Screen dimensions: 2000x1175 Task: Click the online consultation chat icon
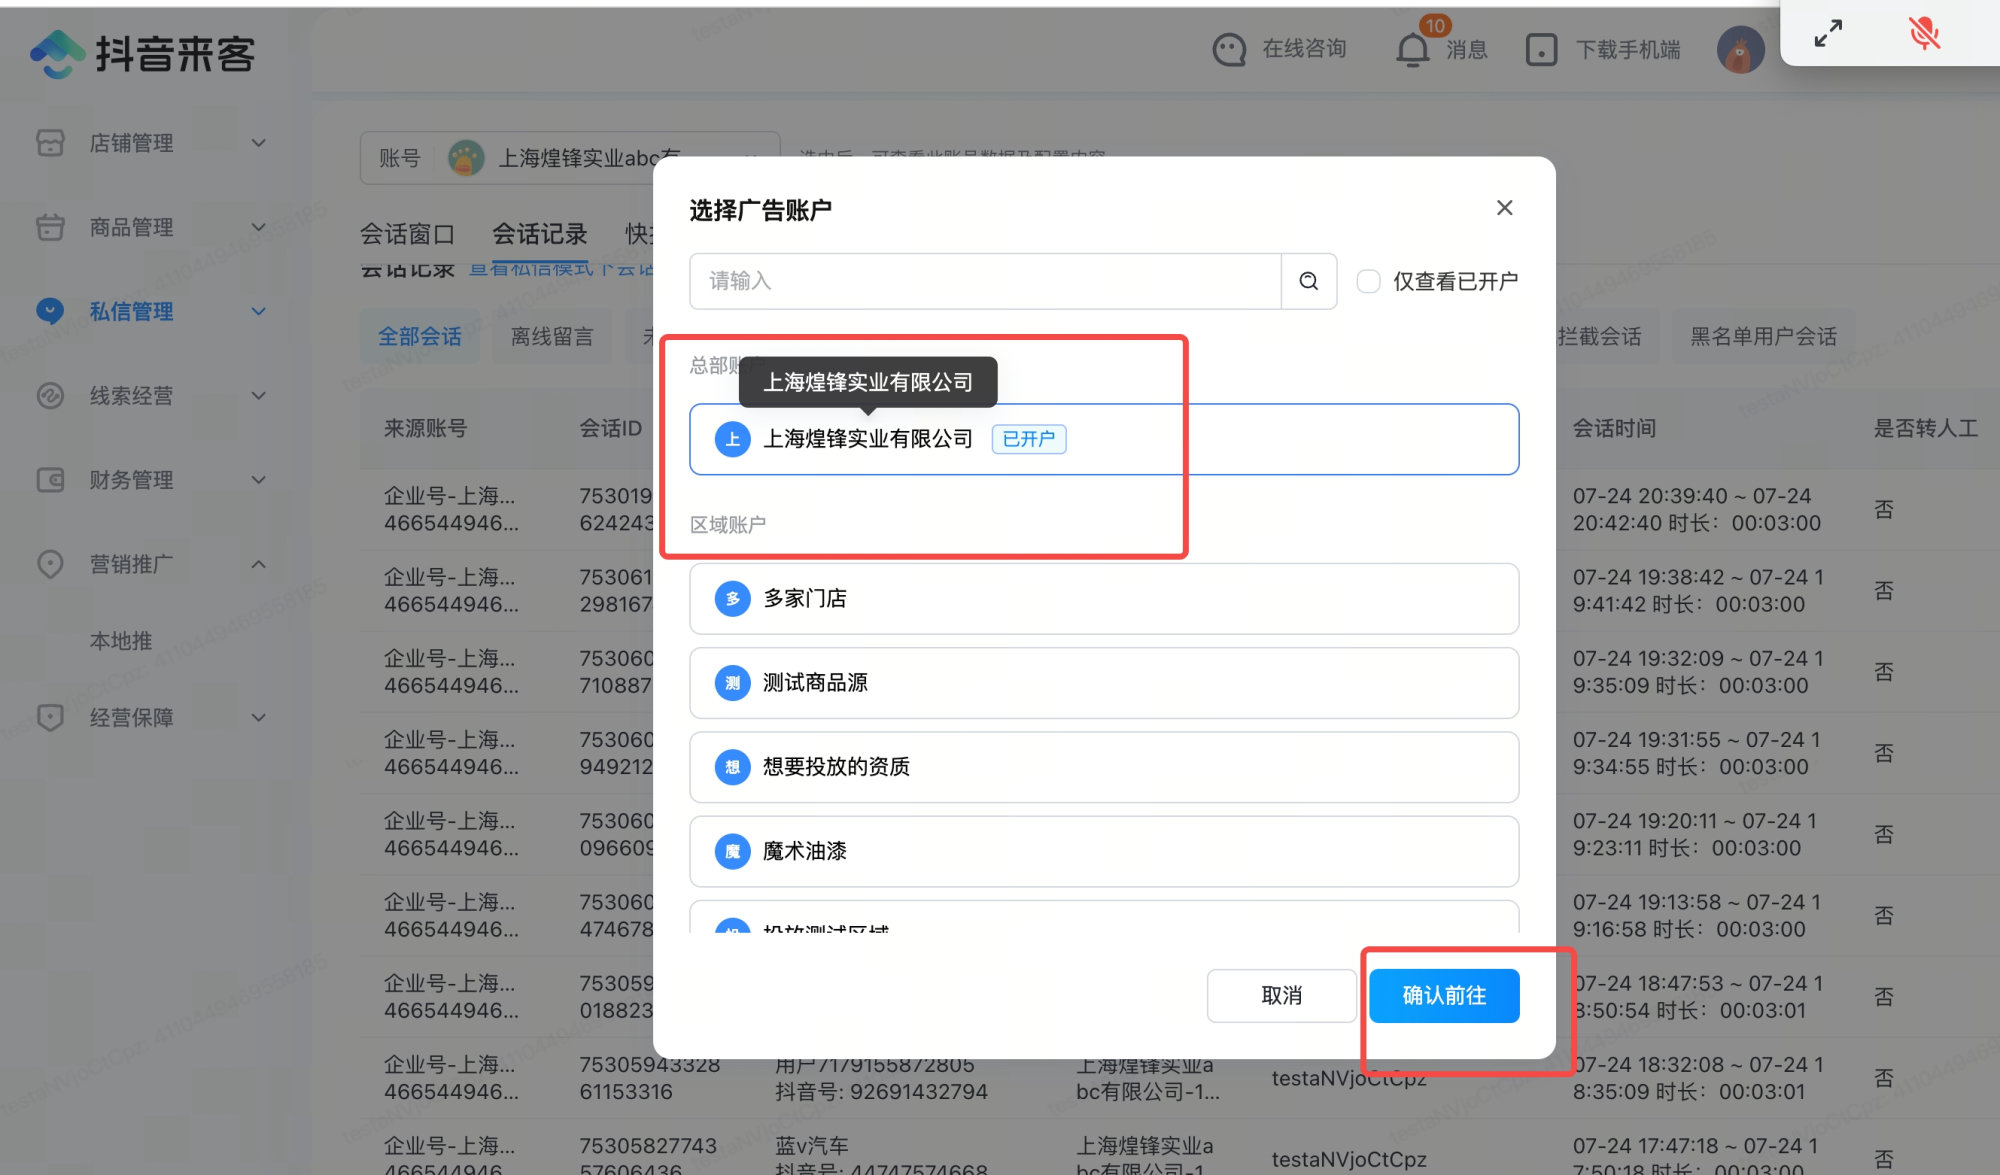[x=1229, y=49]
